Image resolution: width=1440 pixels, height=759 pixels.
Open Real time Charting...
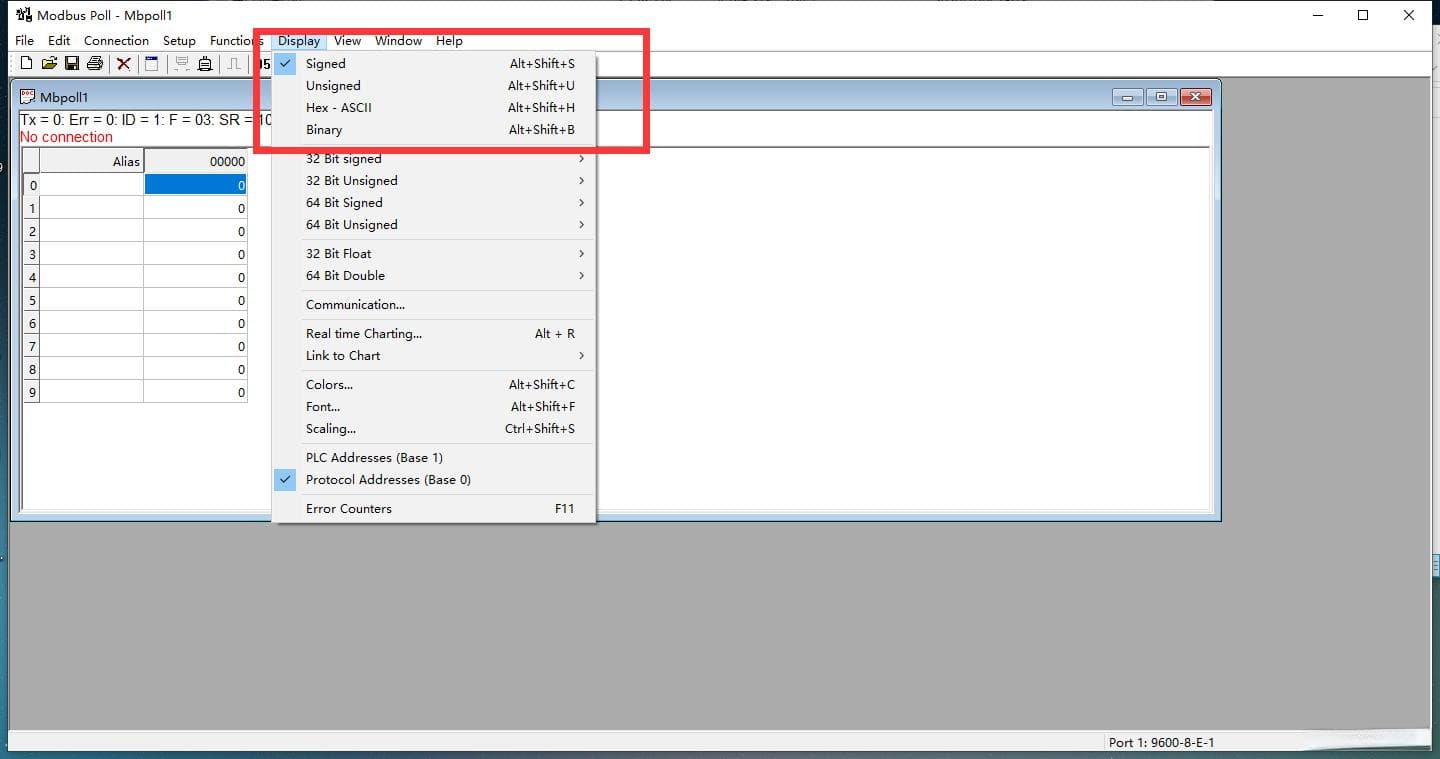click(x=434, y=334)
